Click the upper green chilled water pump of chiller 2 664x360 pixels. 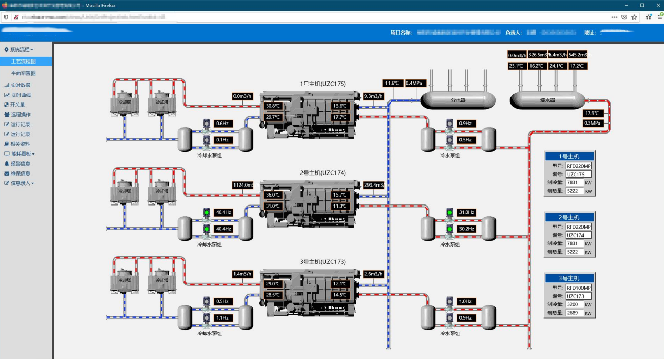click(449, 213)
